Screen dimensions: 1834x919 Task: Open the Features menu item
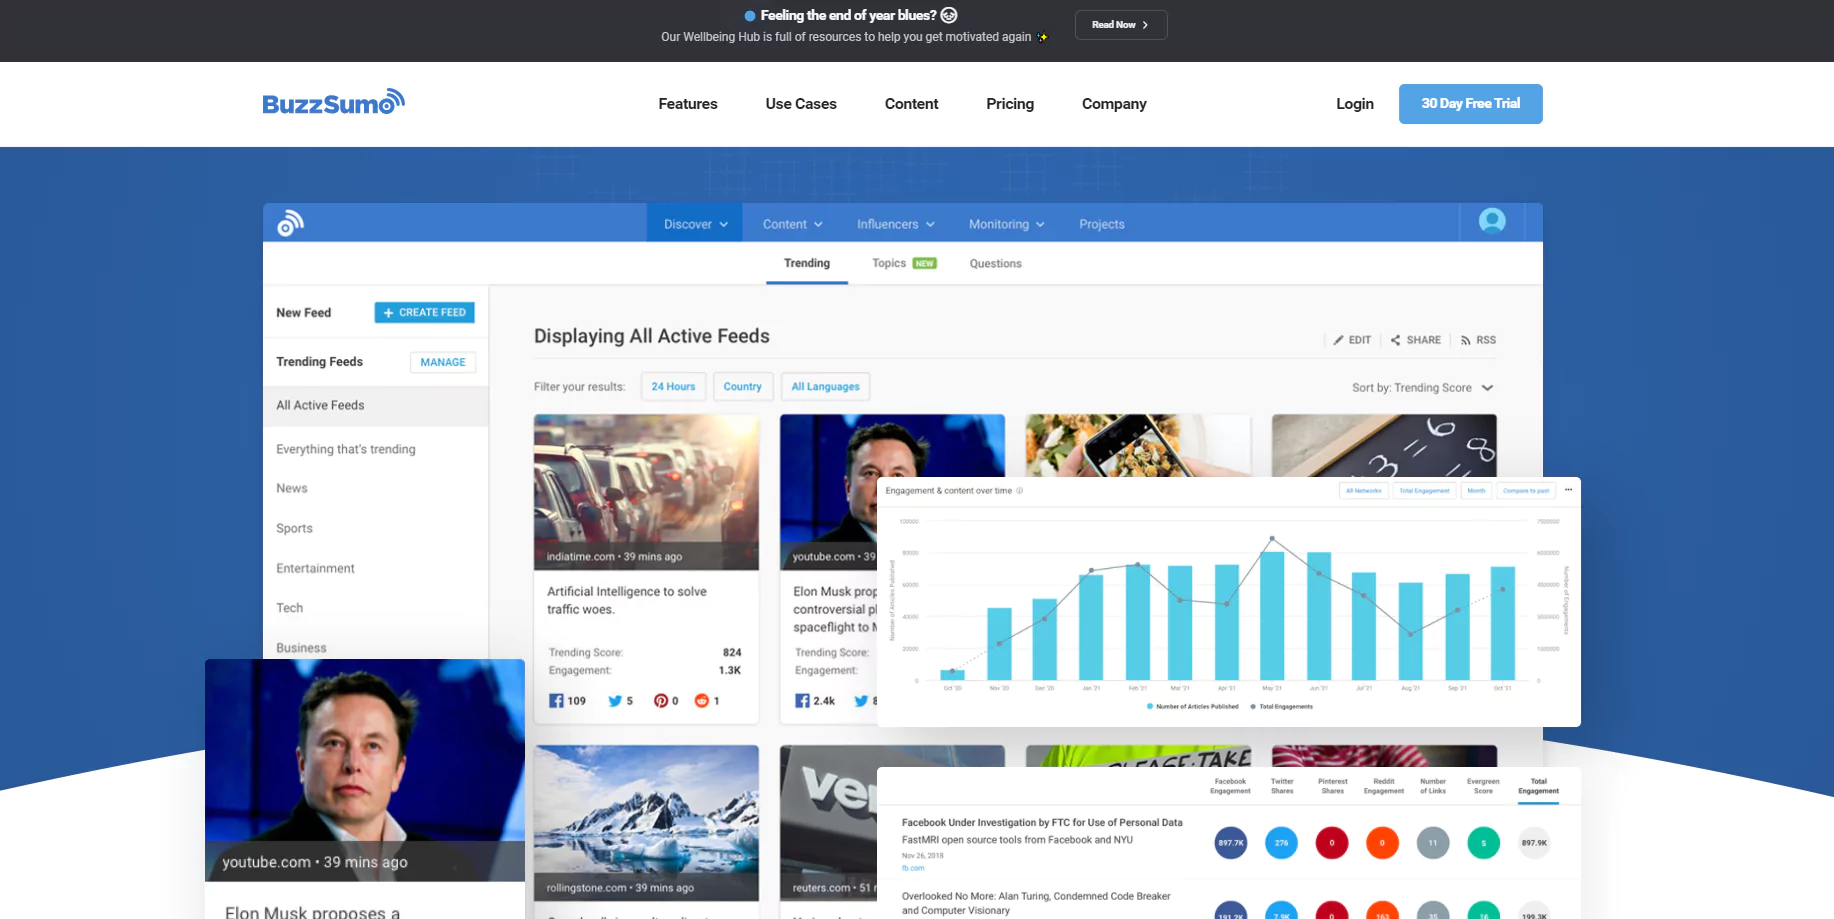[688, 104]
